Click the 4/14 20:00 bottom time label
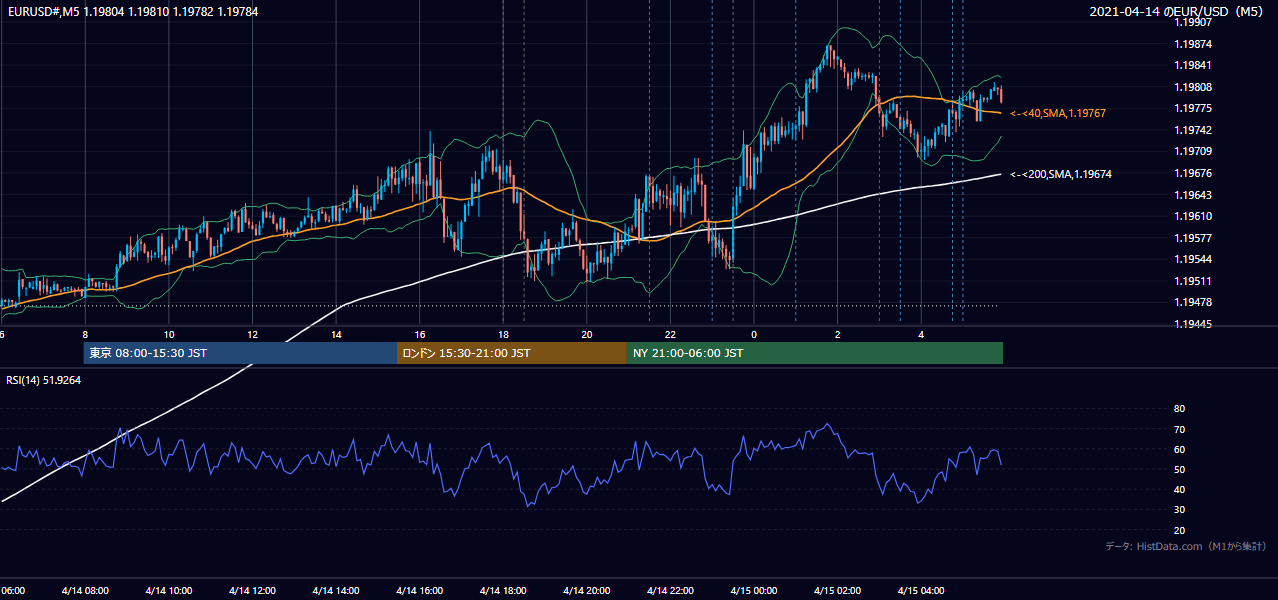 (586, 591)
